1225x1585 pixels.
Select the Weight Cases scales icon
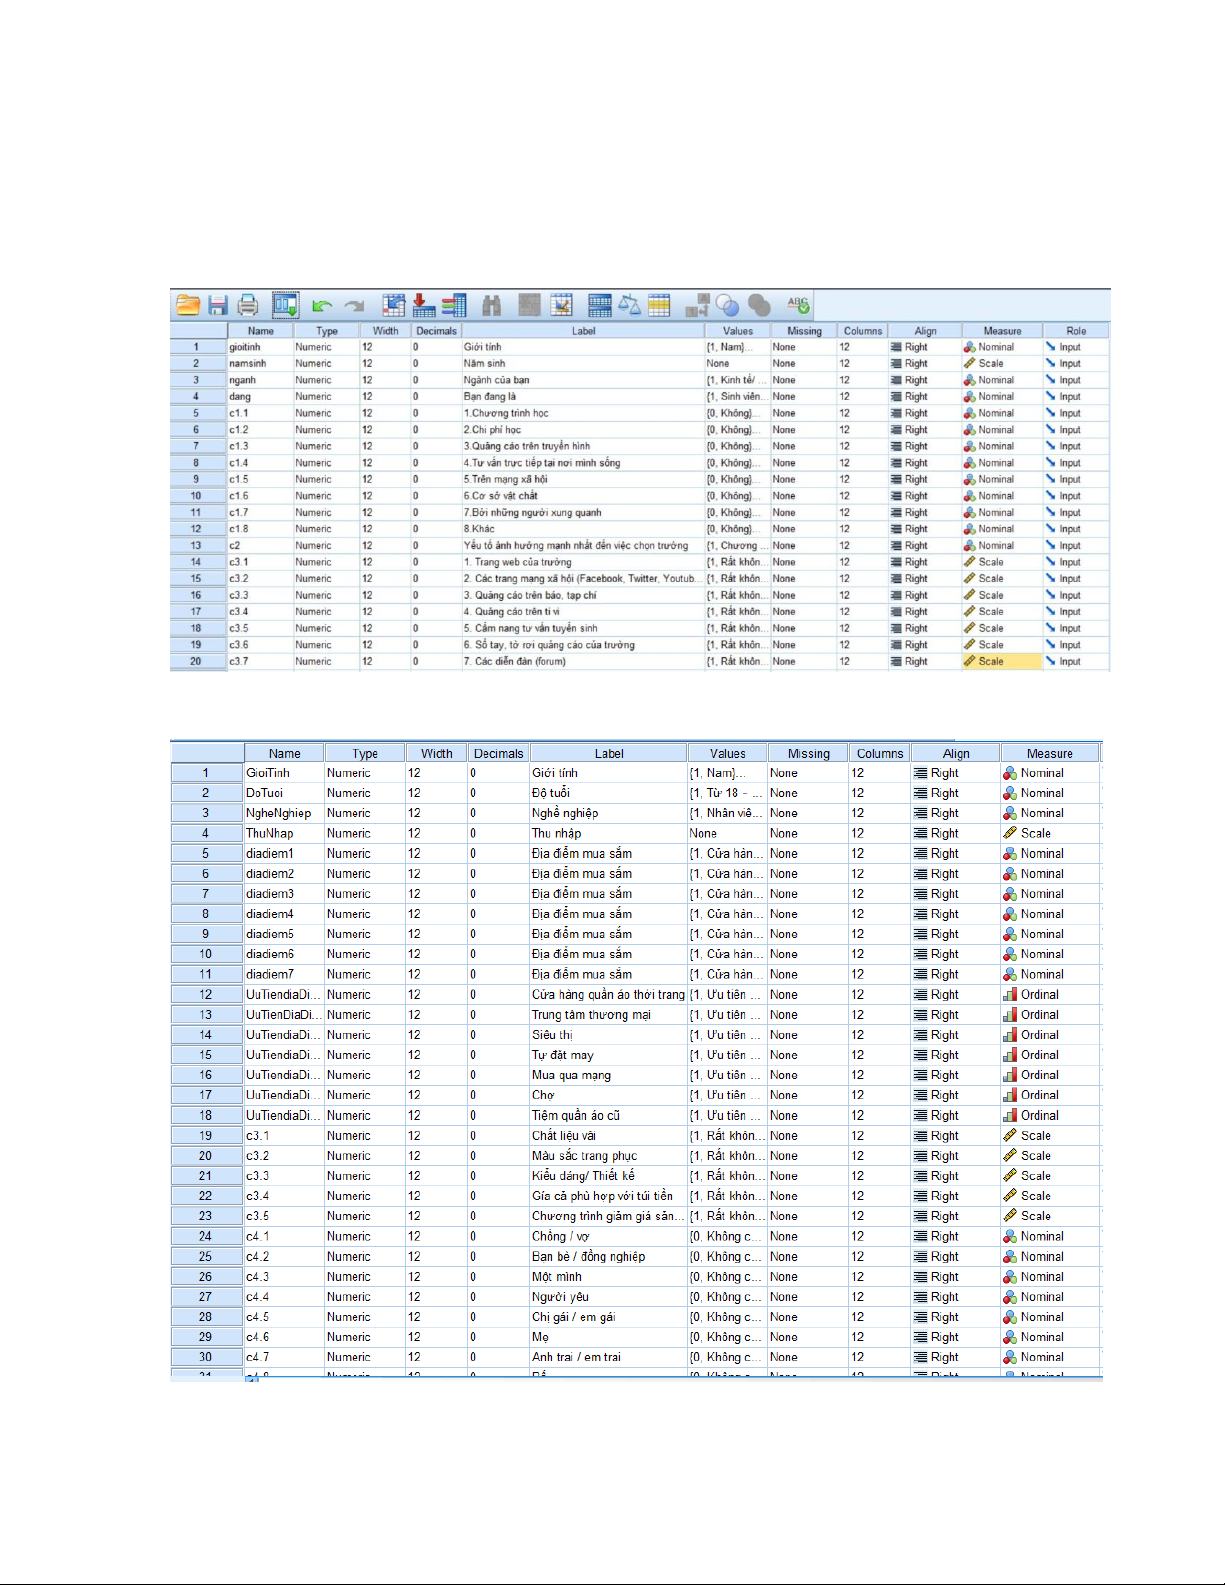point(629,305)
